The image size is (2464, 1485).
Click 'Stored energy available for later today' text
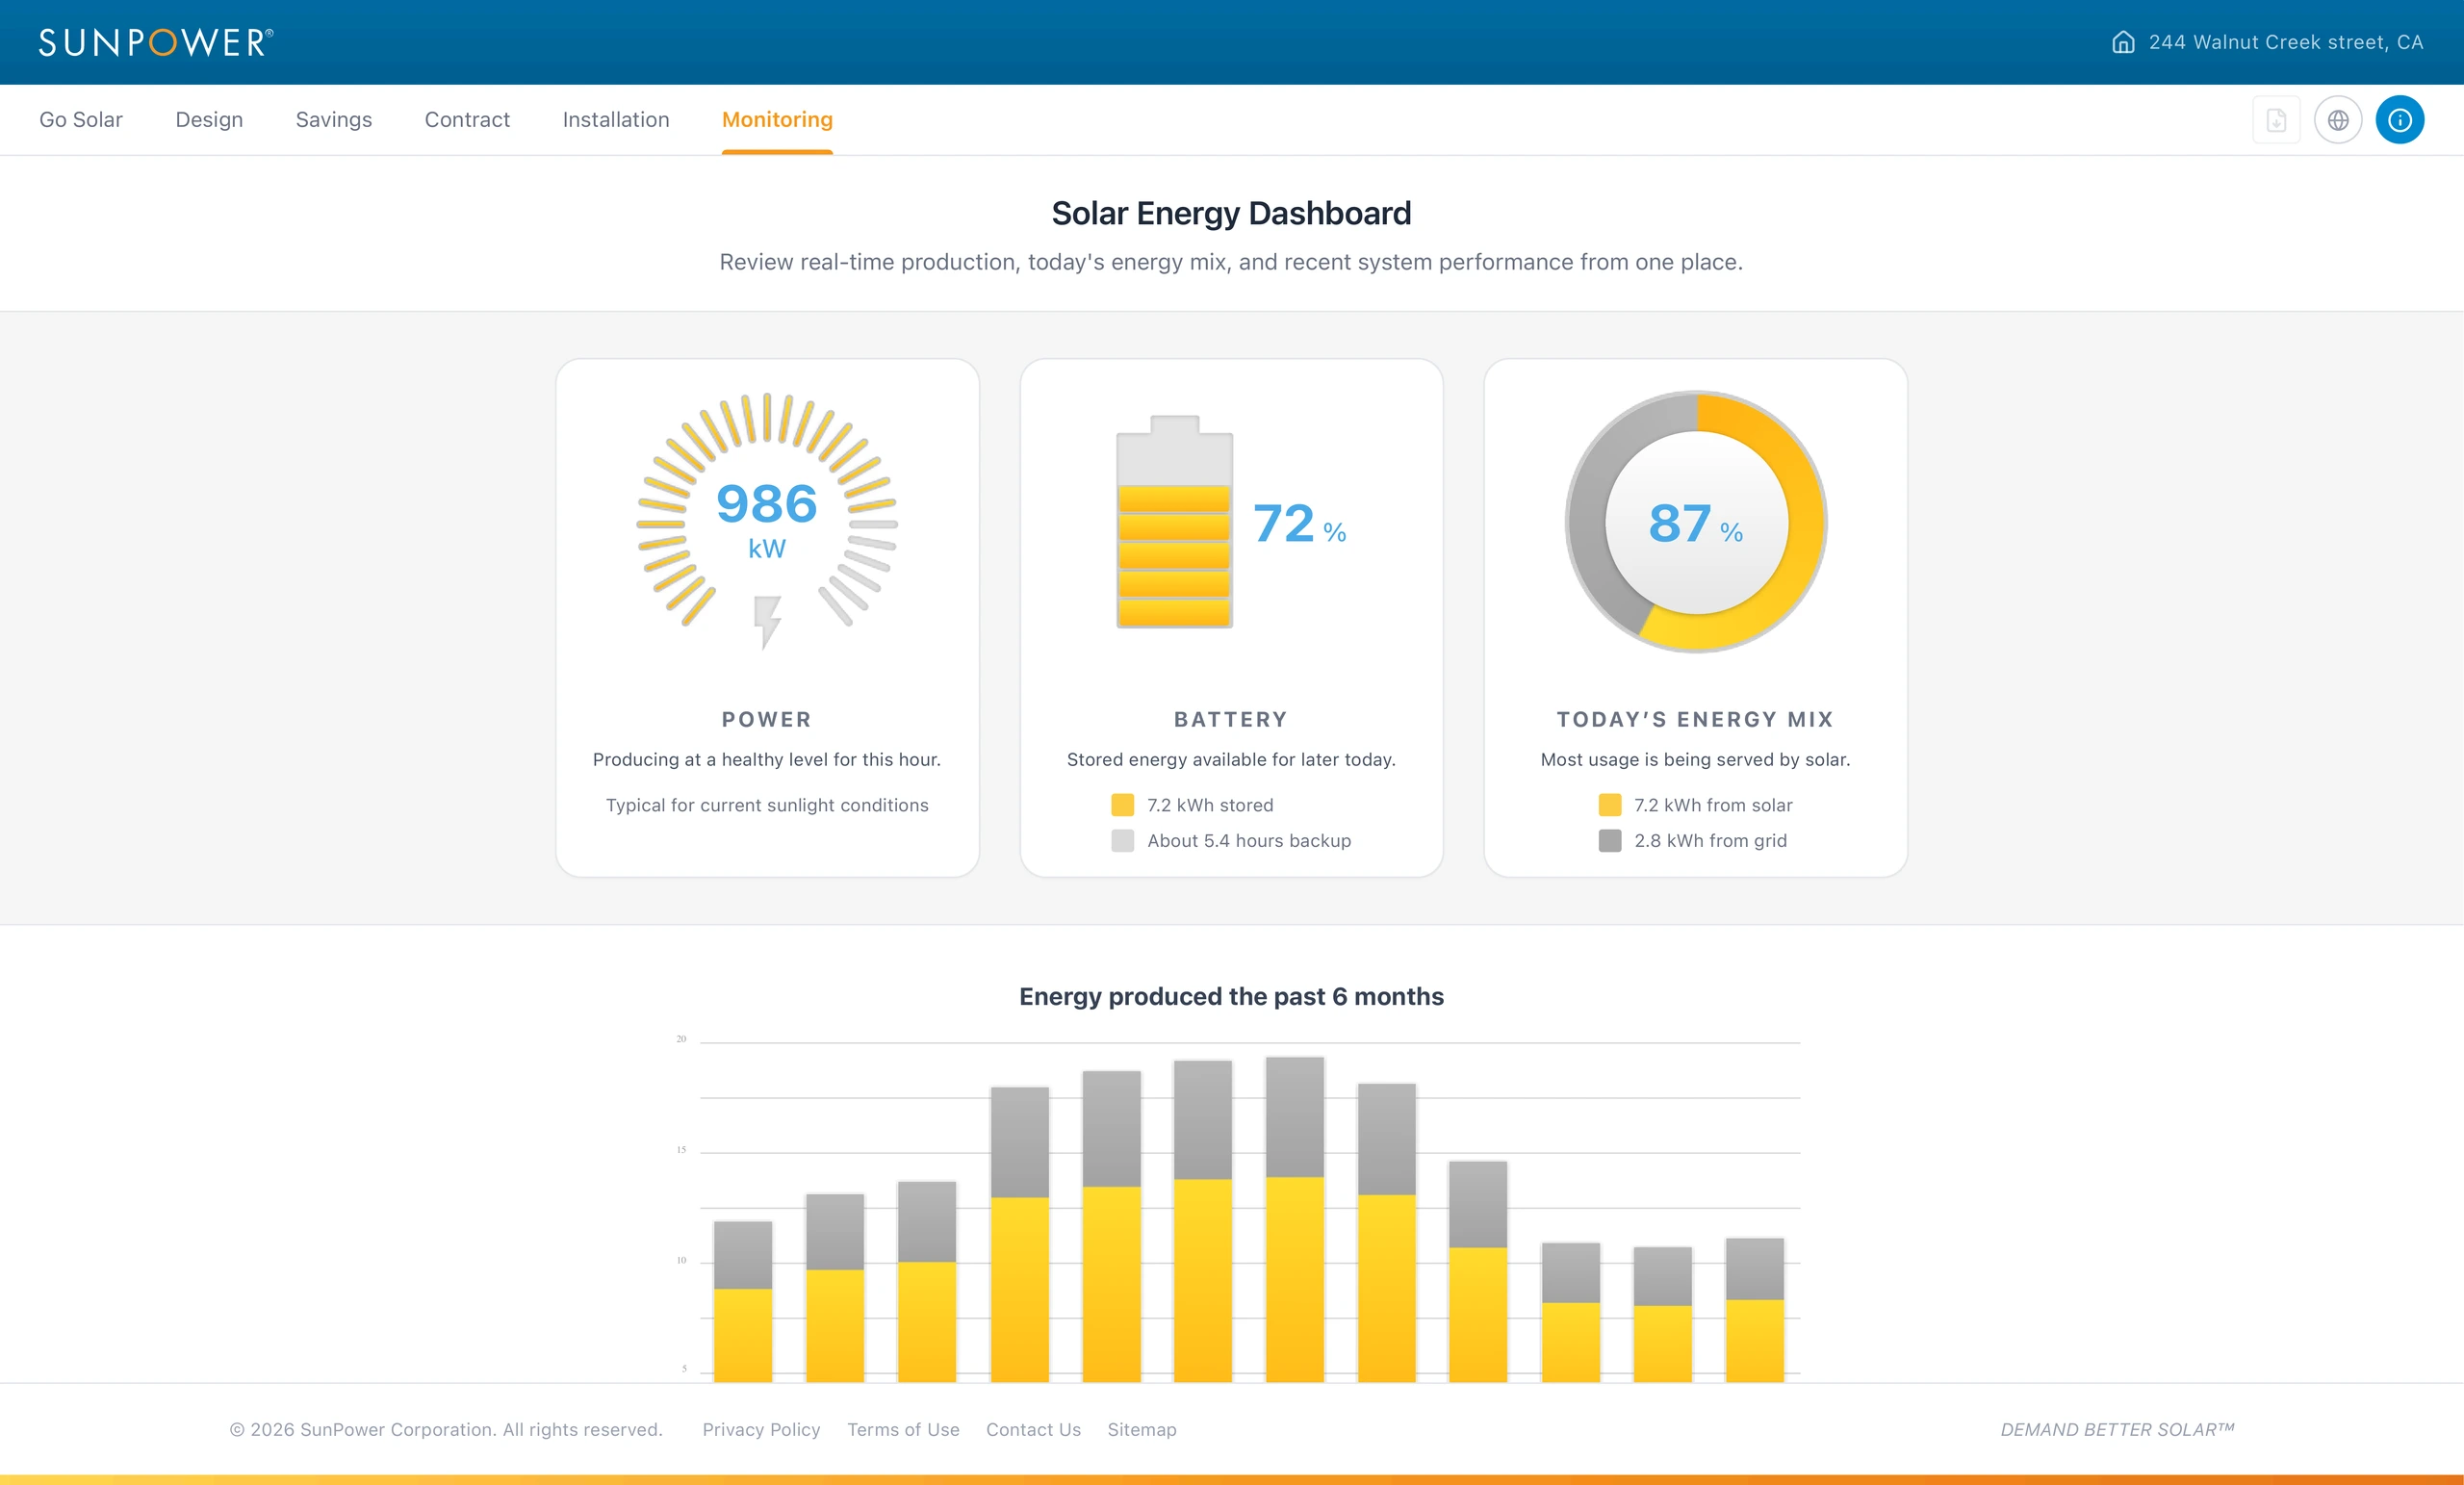[1231, 759]
